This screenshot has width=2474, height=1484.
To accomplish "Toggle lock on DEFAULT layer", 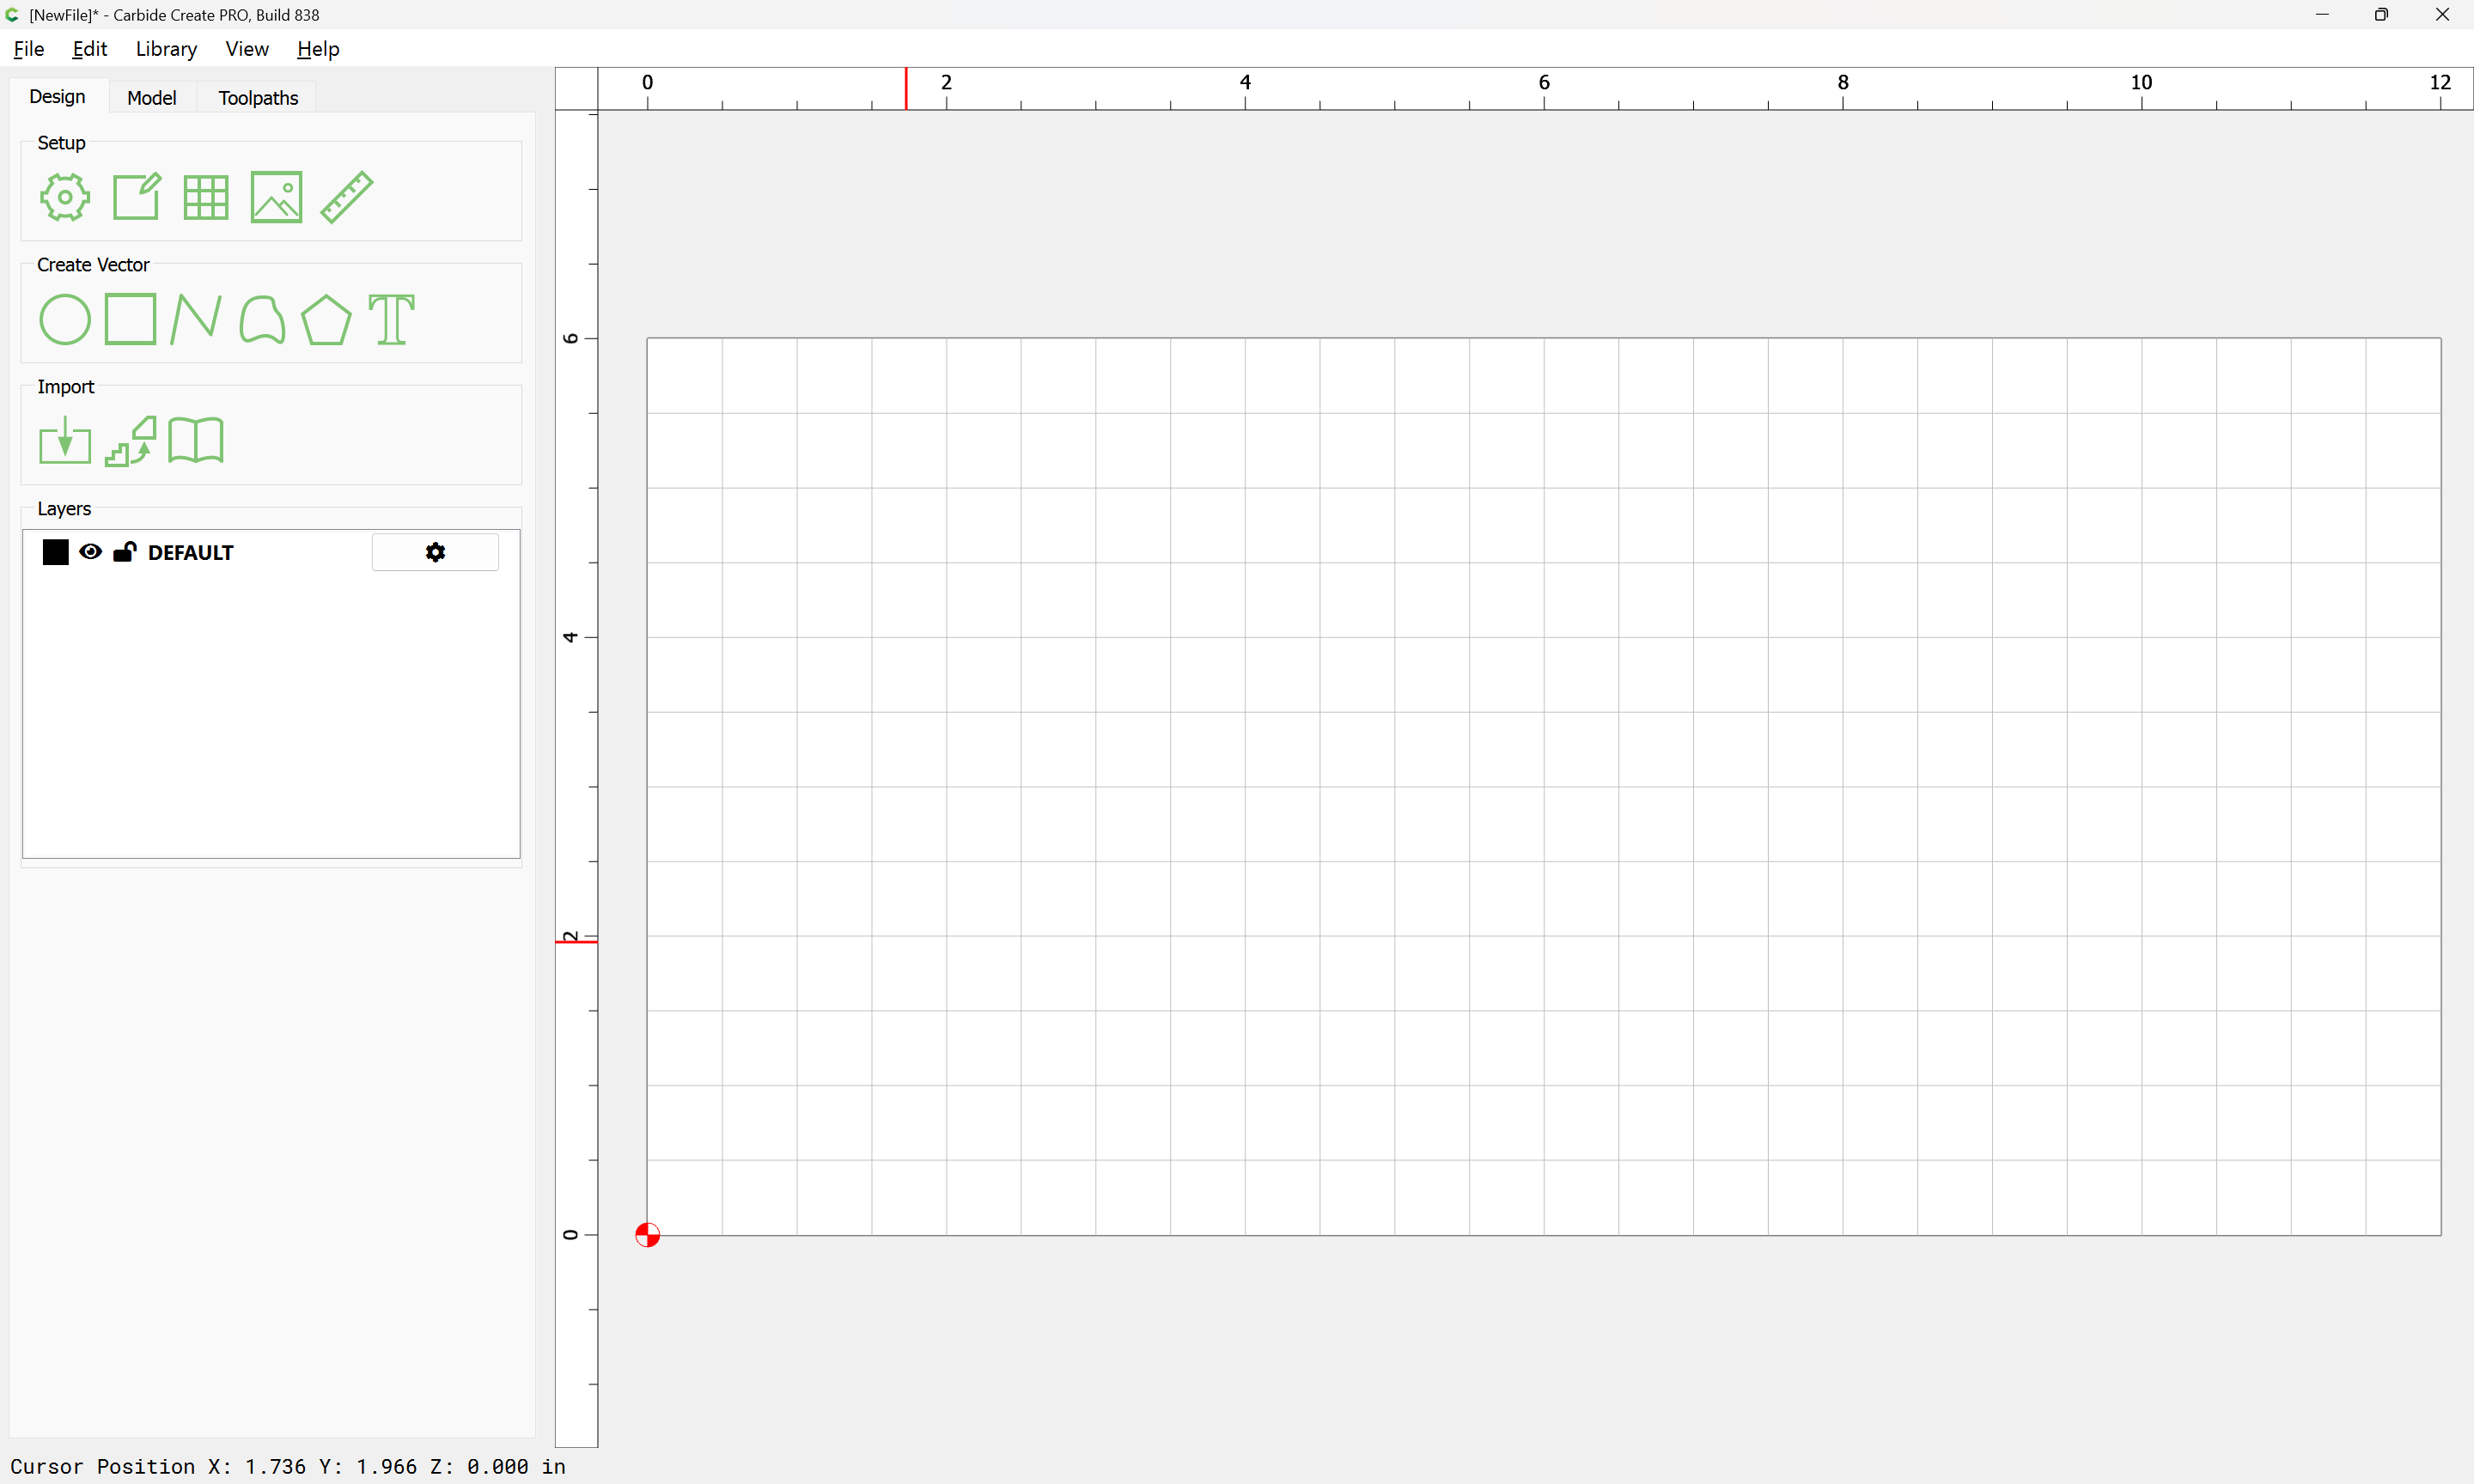I will pyautogui.click(x=125, y=552).
